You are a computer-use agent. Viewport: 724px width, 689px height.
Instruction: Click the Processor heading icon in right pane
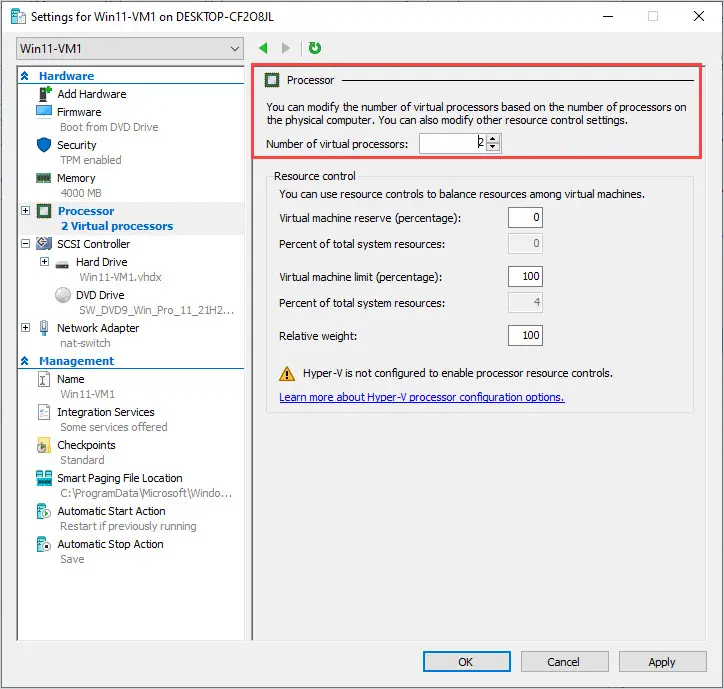point(272,80)
